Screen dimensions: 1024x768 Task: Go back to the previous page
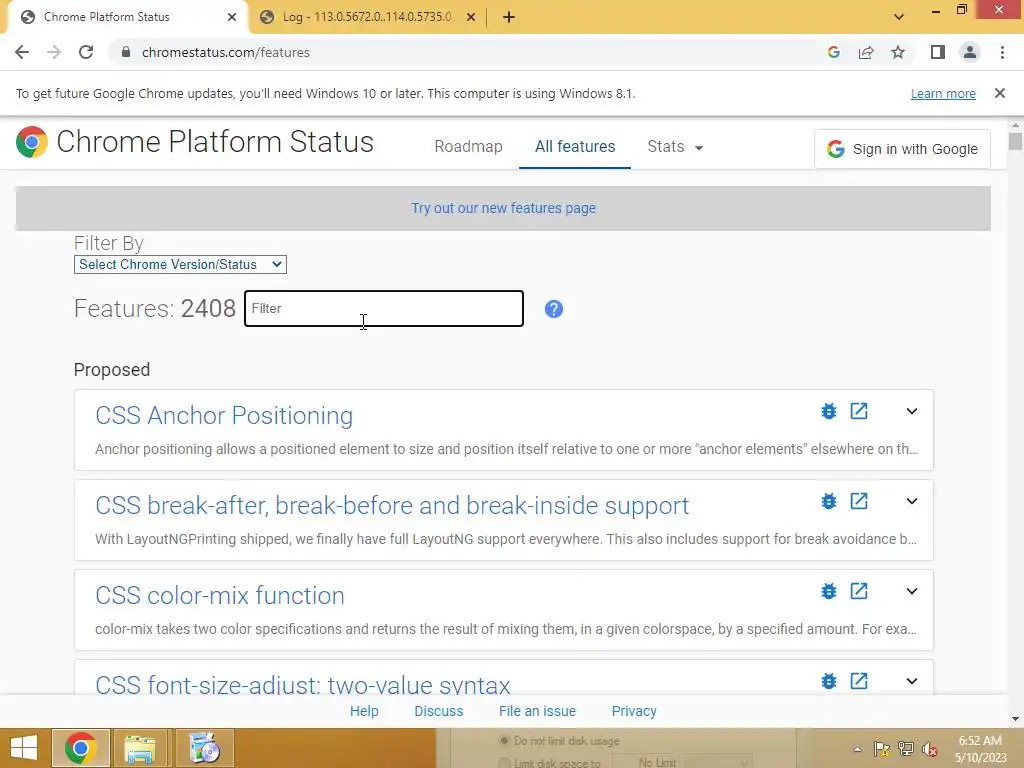point(22,52)
